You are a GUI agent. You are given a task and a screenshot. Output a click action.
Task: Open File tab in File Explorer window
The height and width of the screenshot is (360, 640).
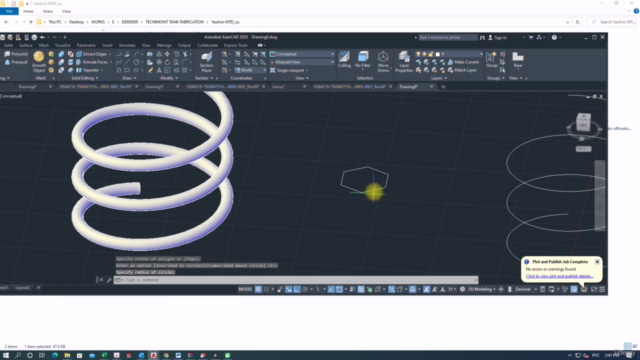point(9,11)
